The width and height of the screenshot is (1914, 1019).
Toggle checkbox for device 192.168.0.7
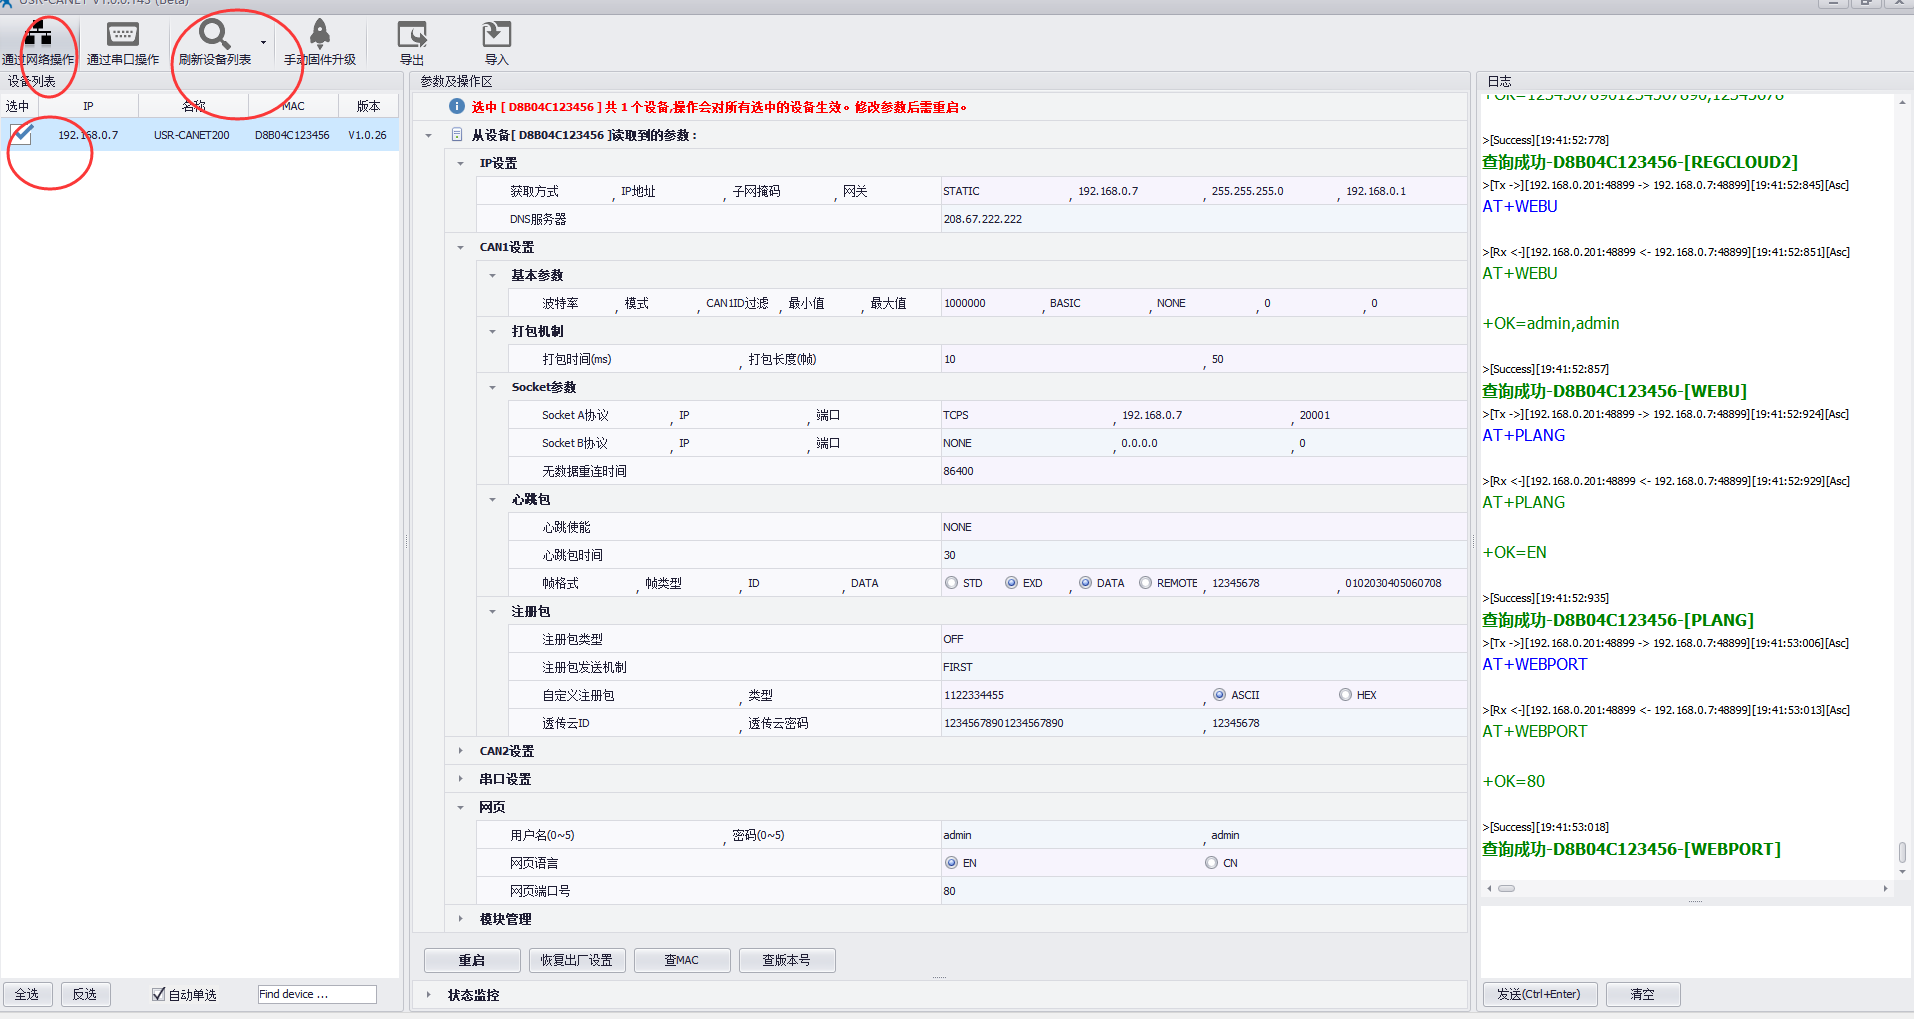click(21, 135)
